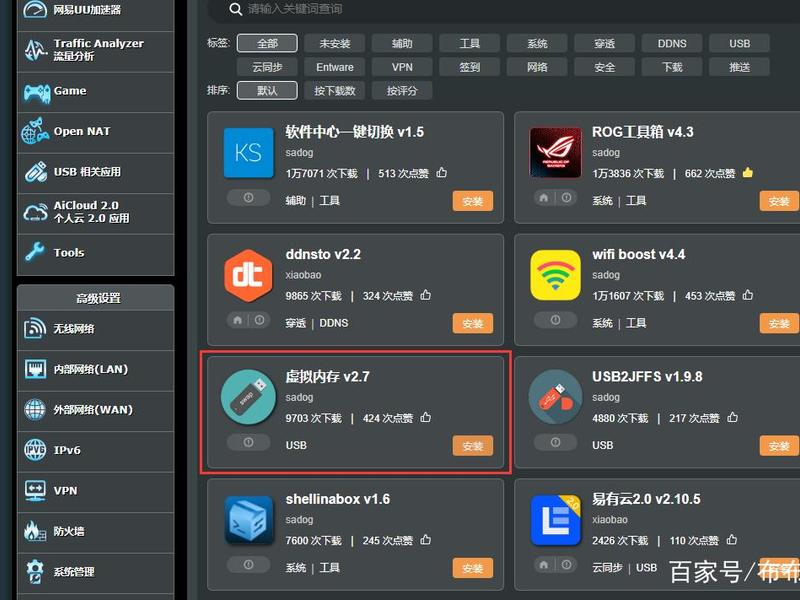Filter by 安全 tag
This screenshot has width=800, height=600.
point(604,67)
